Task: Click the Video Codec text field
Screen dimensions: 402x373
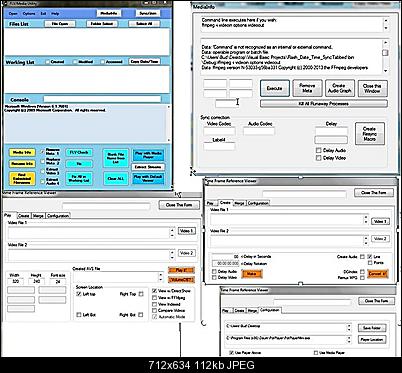Action: (219, 131)
